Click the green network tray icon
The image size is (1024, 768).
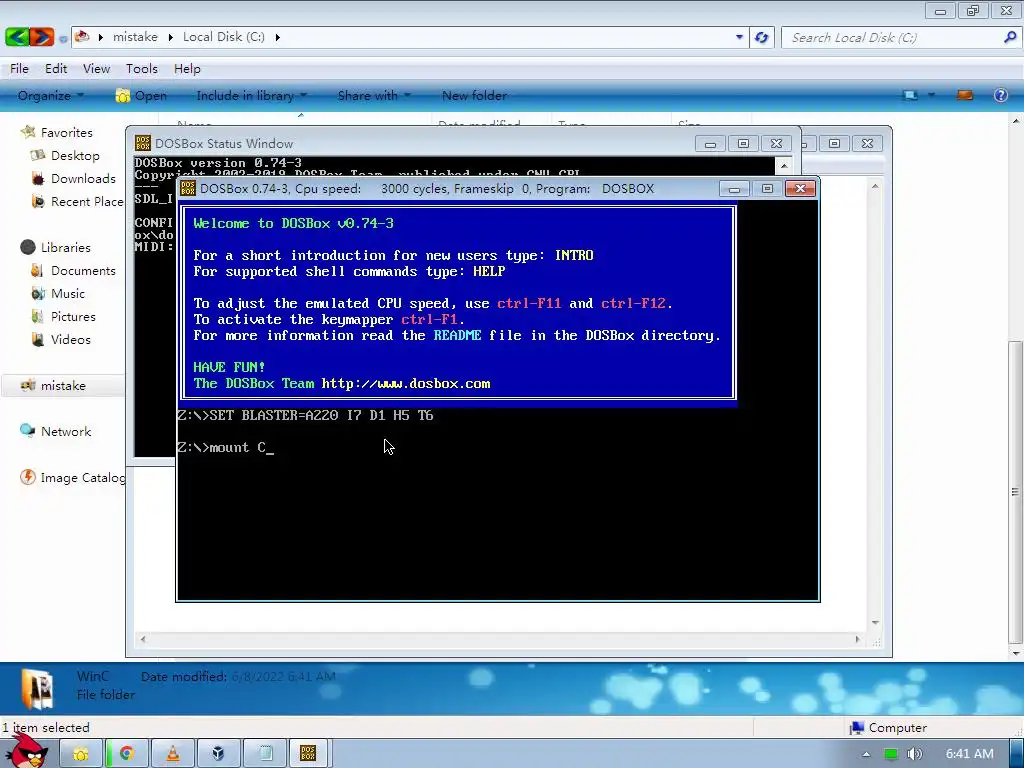(x=890, y=754)
